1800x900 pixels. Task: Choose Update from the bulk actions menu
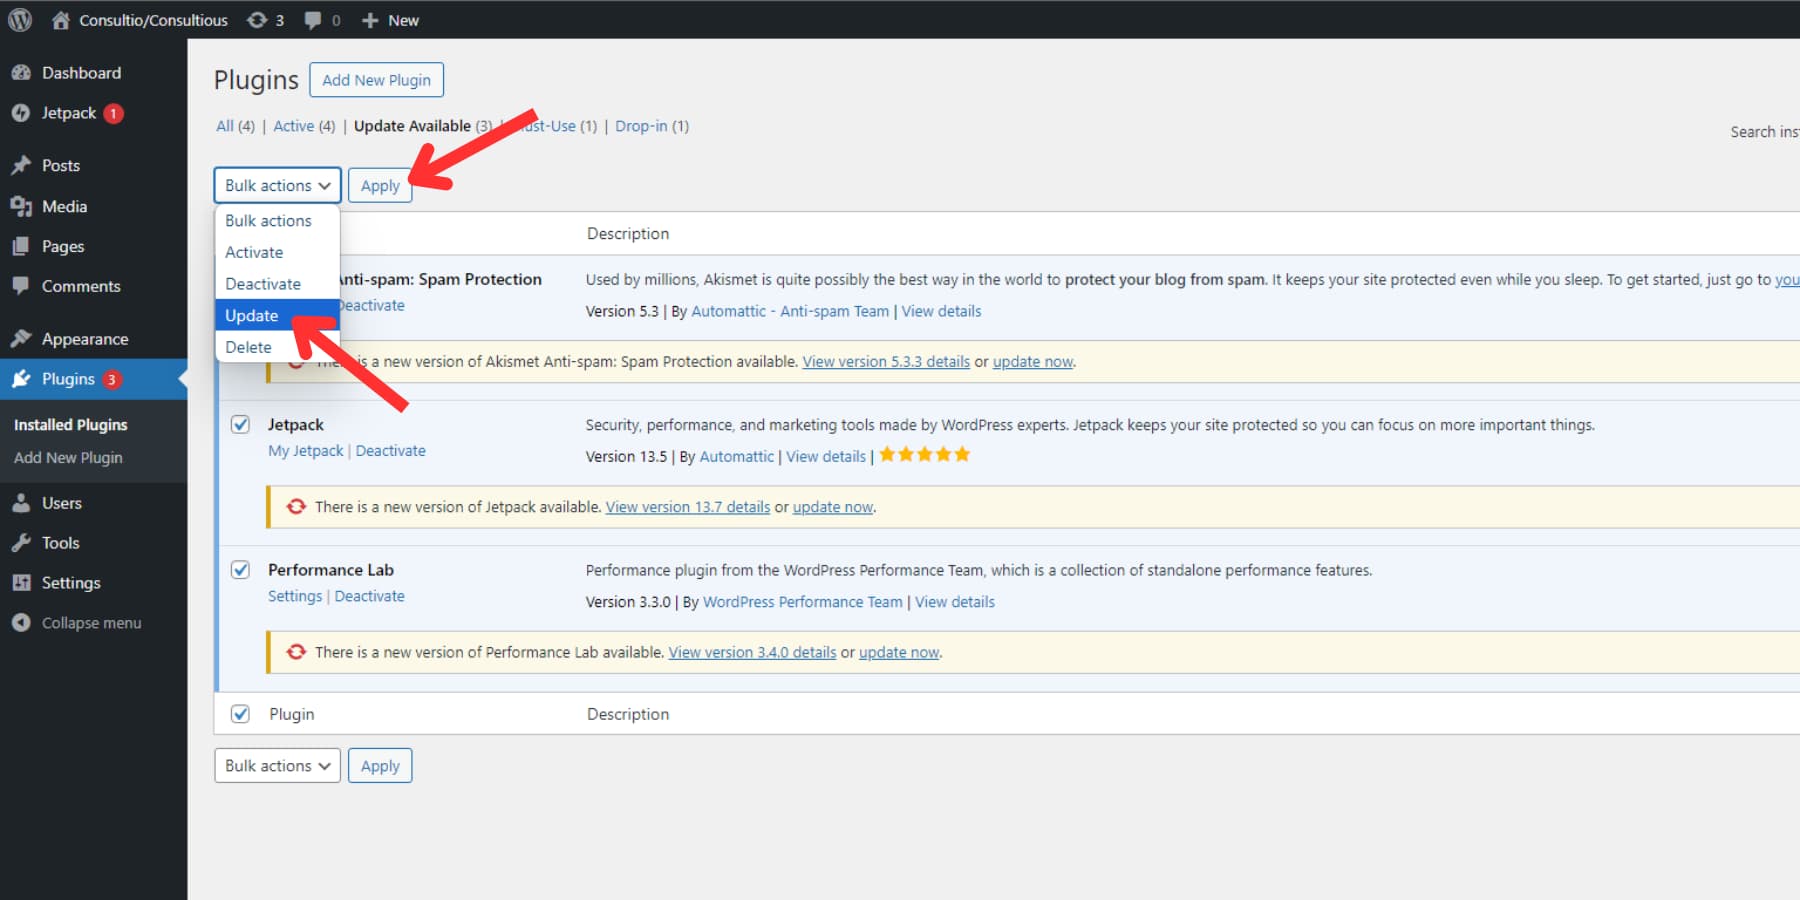[252, 315]
